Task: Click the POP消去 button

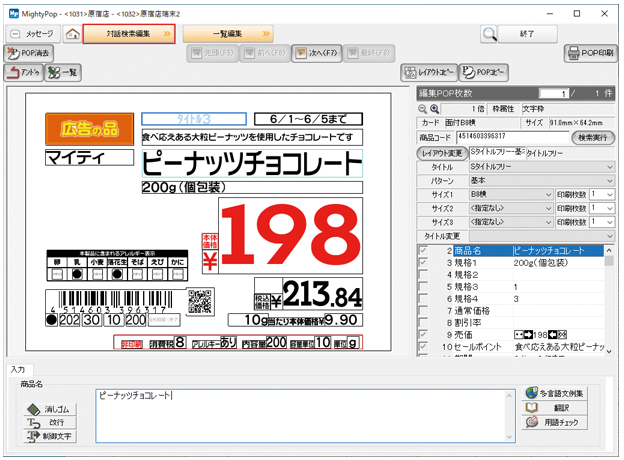Action: point(31,54)
